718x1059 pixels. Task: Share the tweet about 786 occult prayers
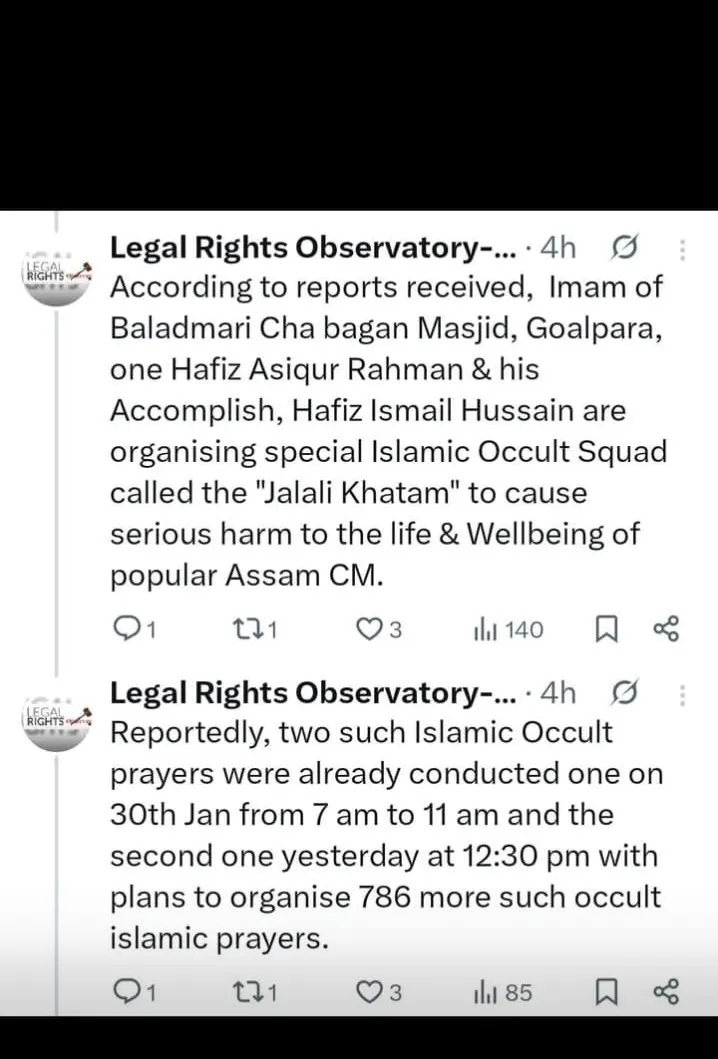[666, 992]
